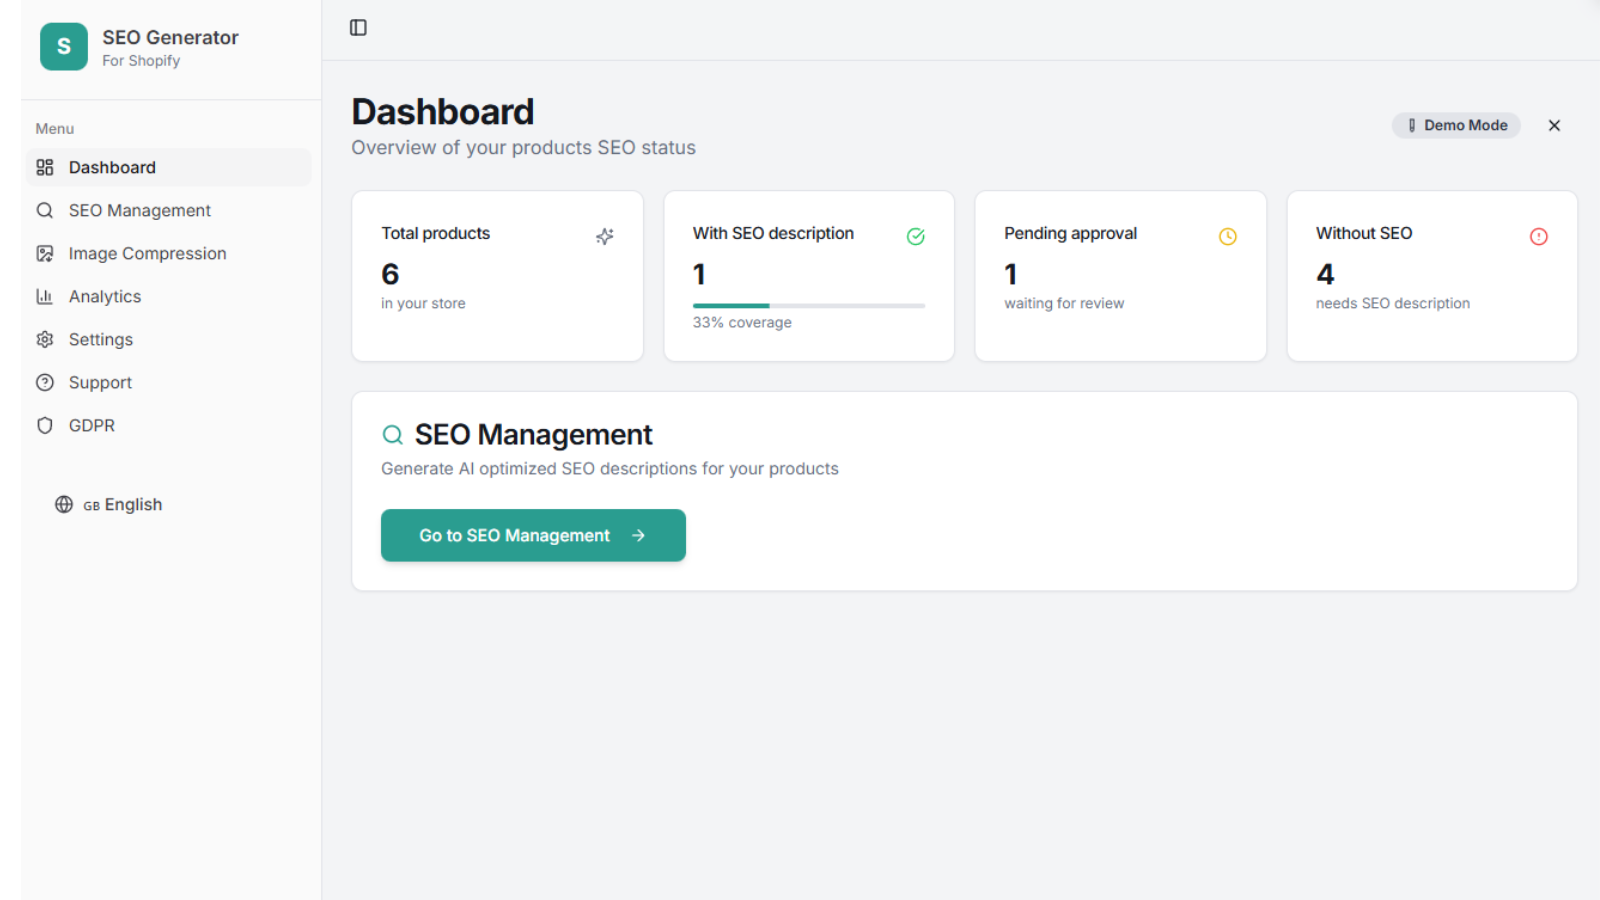Click the SEO Generator logo icon

64,47
